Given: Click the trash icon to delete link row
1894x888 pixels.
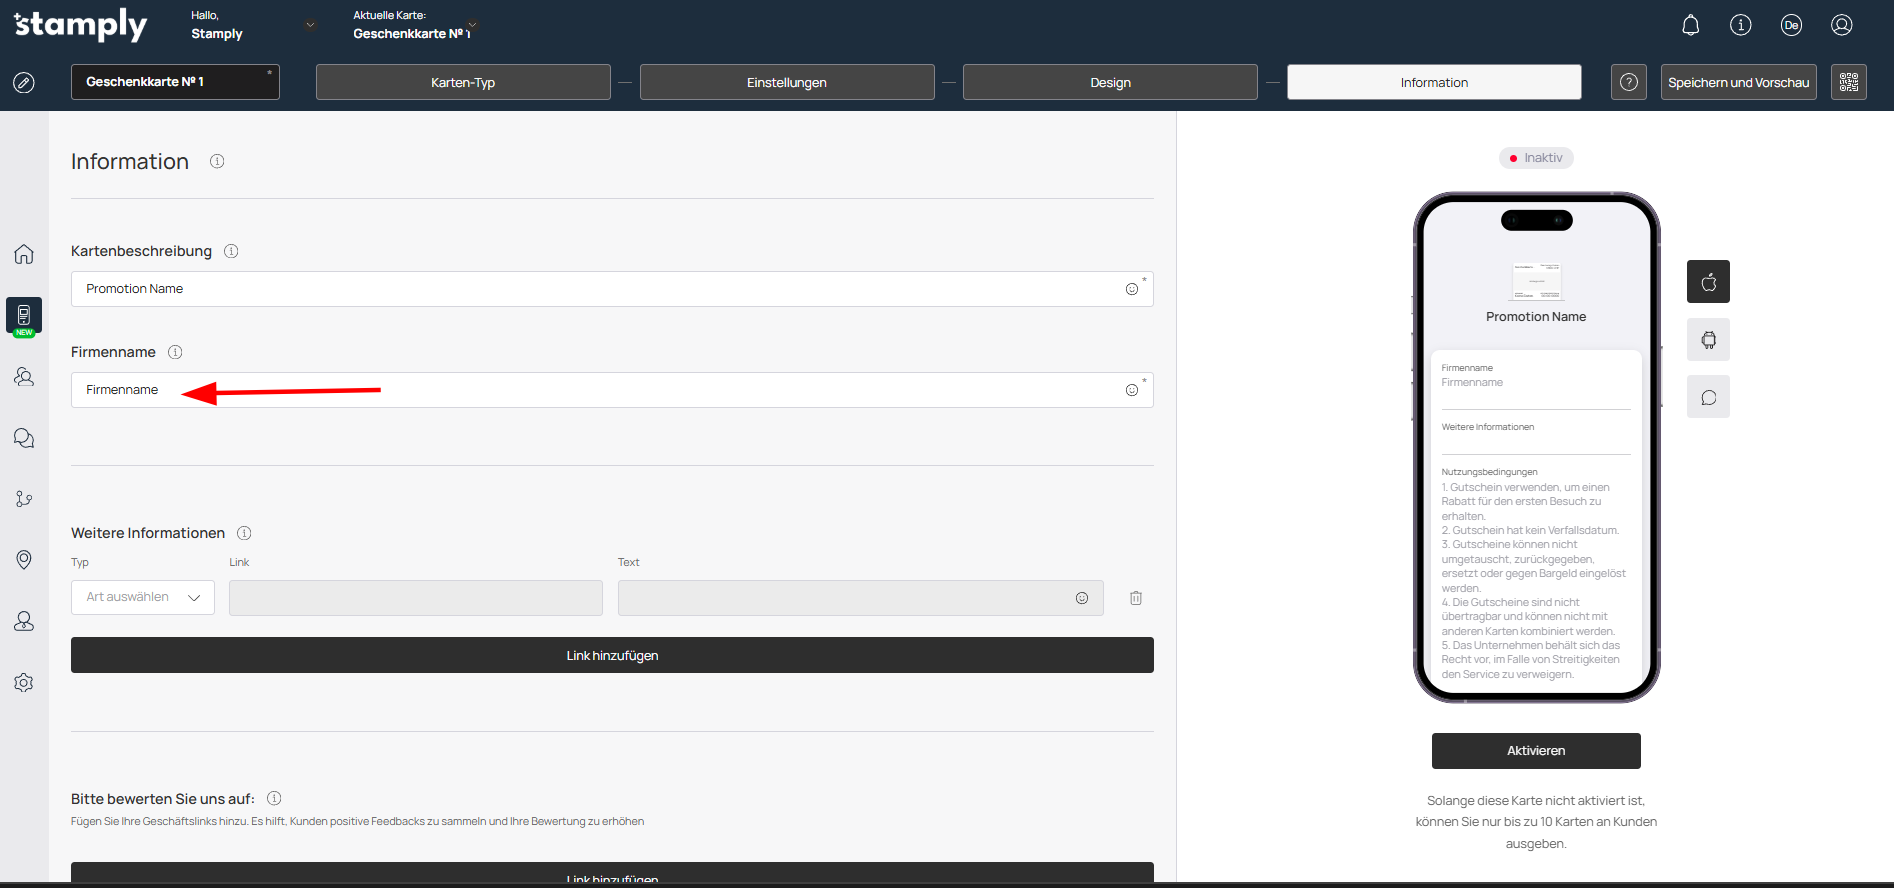Looking at the screenshot, I should click(1136, 598).
